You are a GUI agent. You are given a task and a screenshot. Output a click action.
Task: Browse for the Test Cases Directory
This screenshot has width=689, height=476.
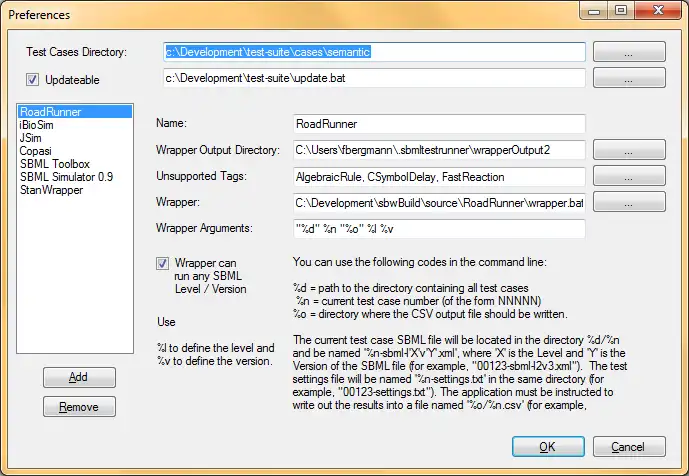click(629, 52)
